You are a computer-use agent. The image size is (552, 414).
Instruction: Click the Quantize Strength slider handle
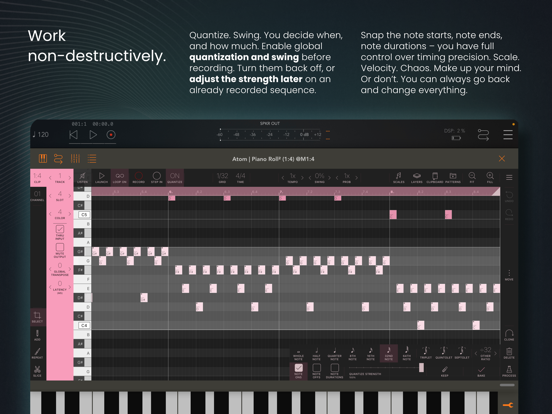(421, 368)
